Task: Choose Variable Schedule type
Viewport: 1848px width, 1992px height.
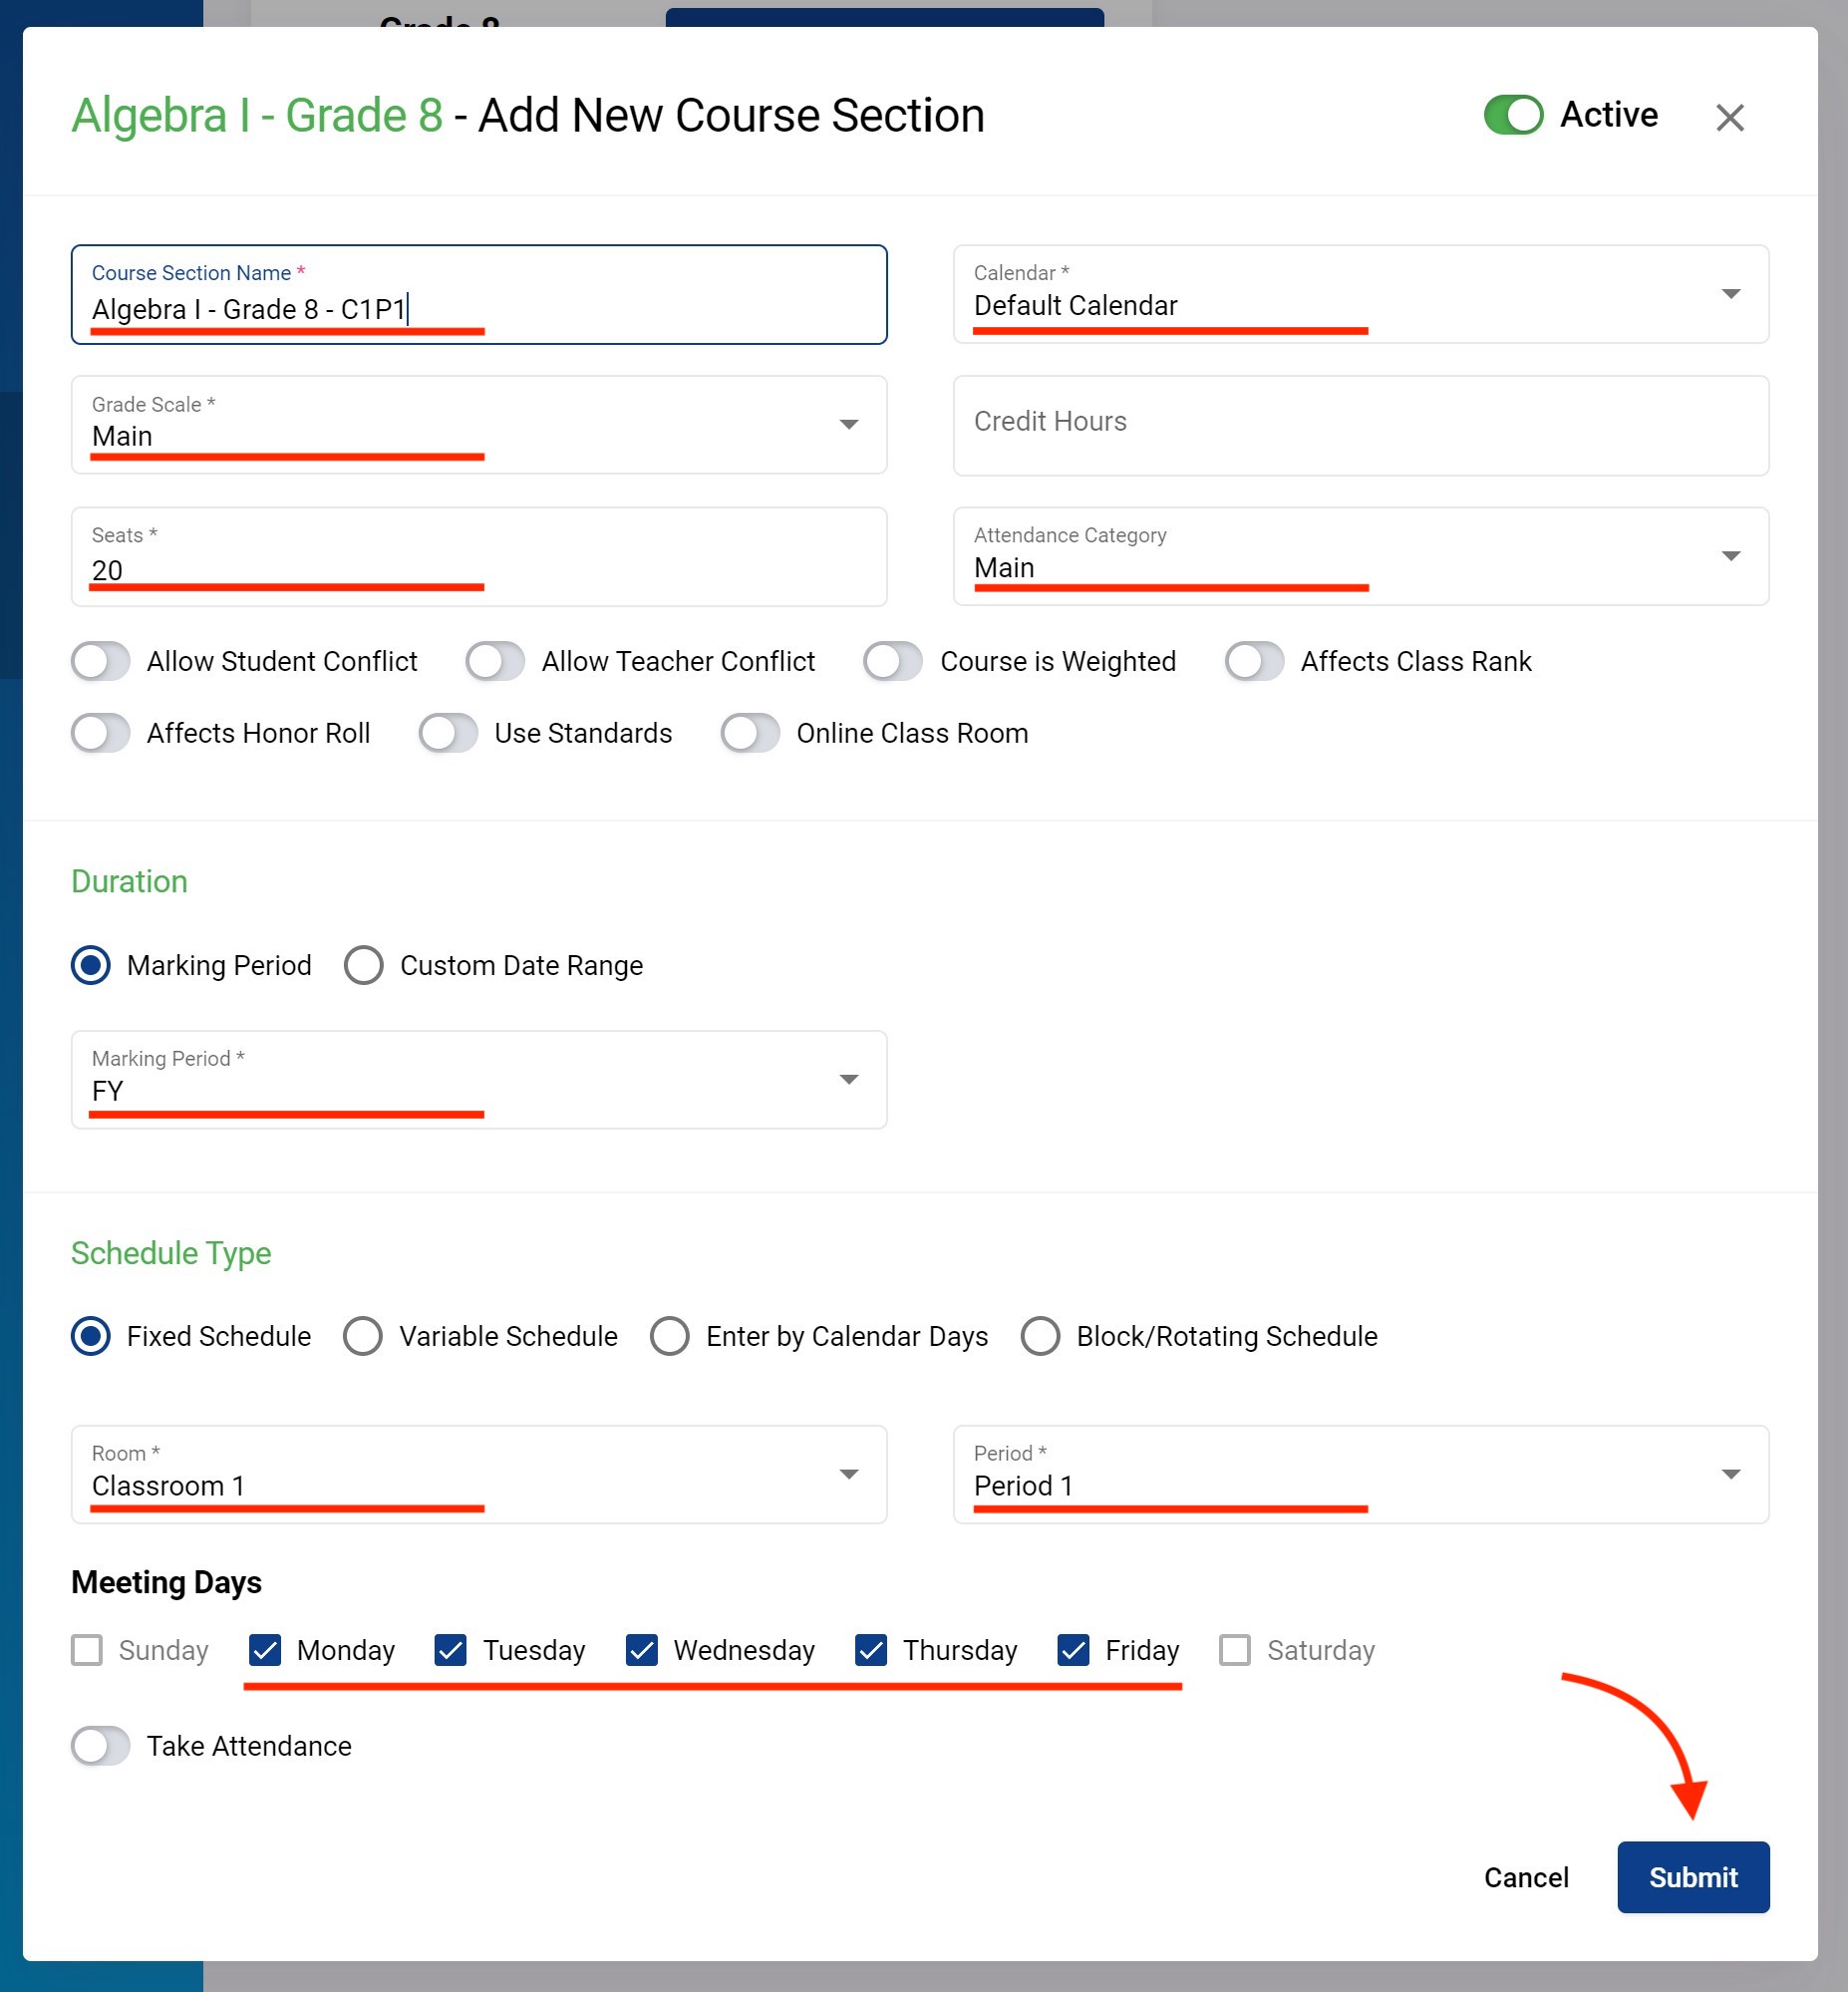Action: click(x=363, y=1336)
